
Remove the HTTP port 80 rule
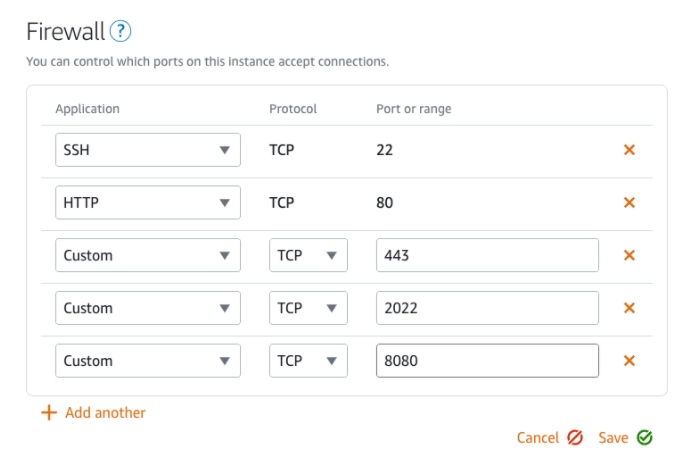point(629,203)
